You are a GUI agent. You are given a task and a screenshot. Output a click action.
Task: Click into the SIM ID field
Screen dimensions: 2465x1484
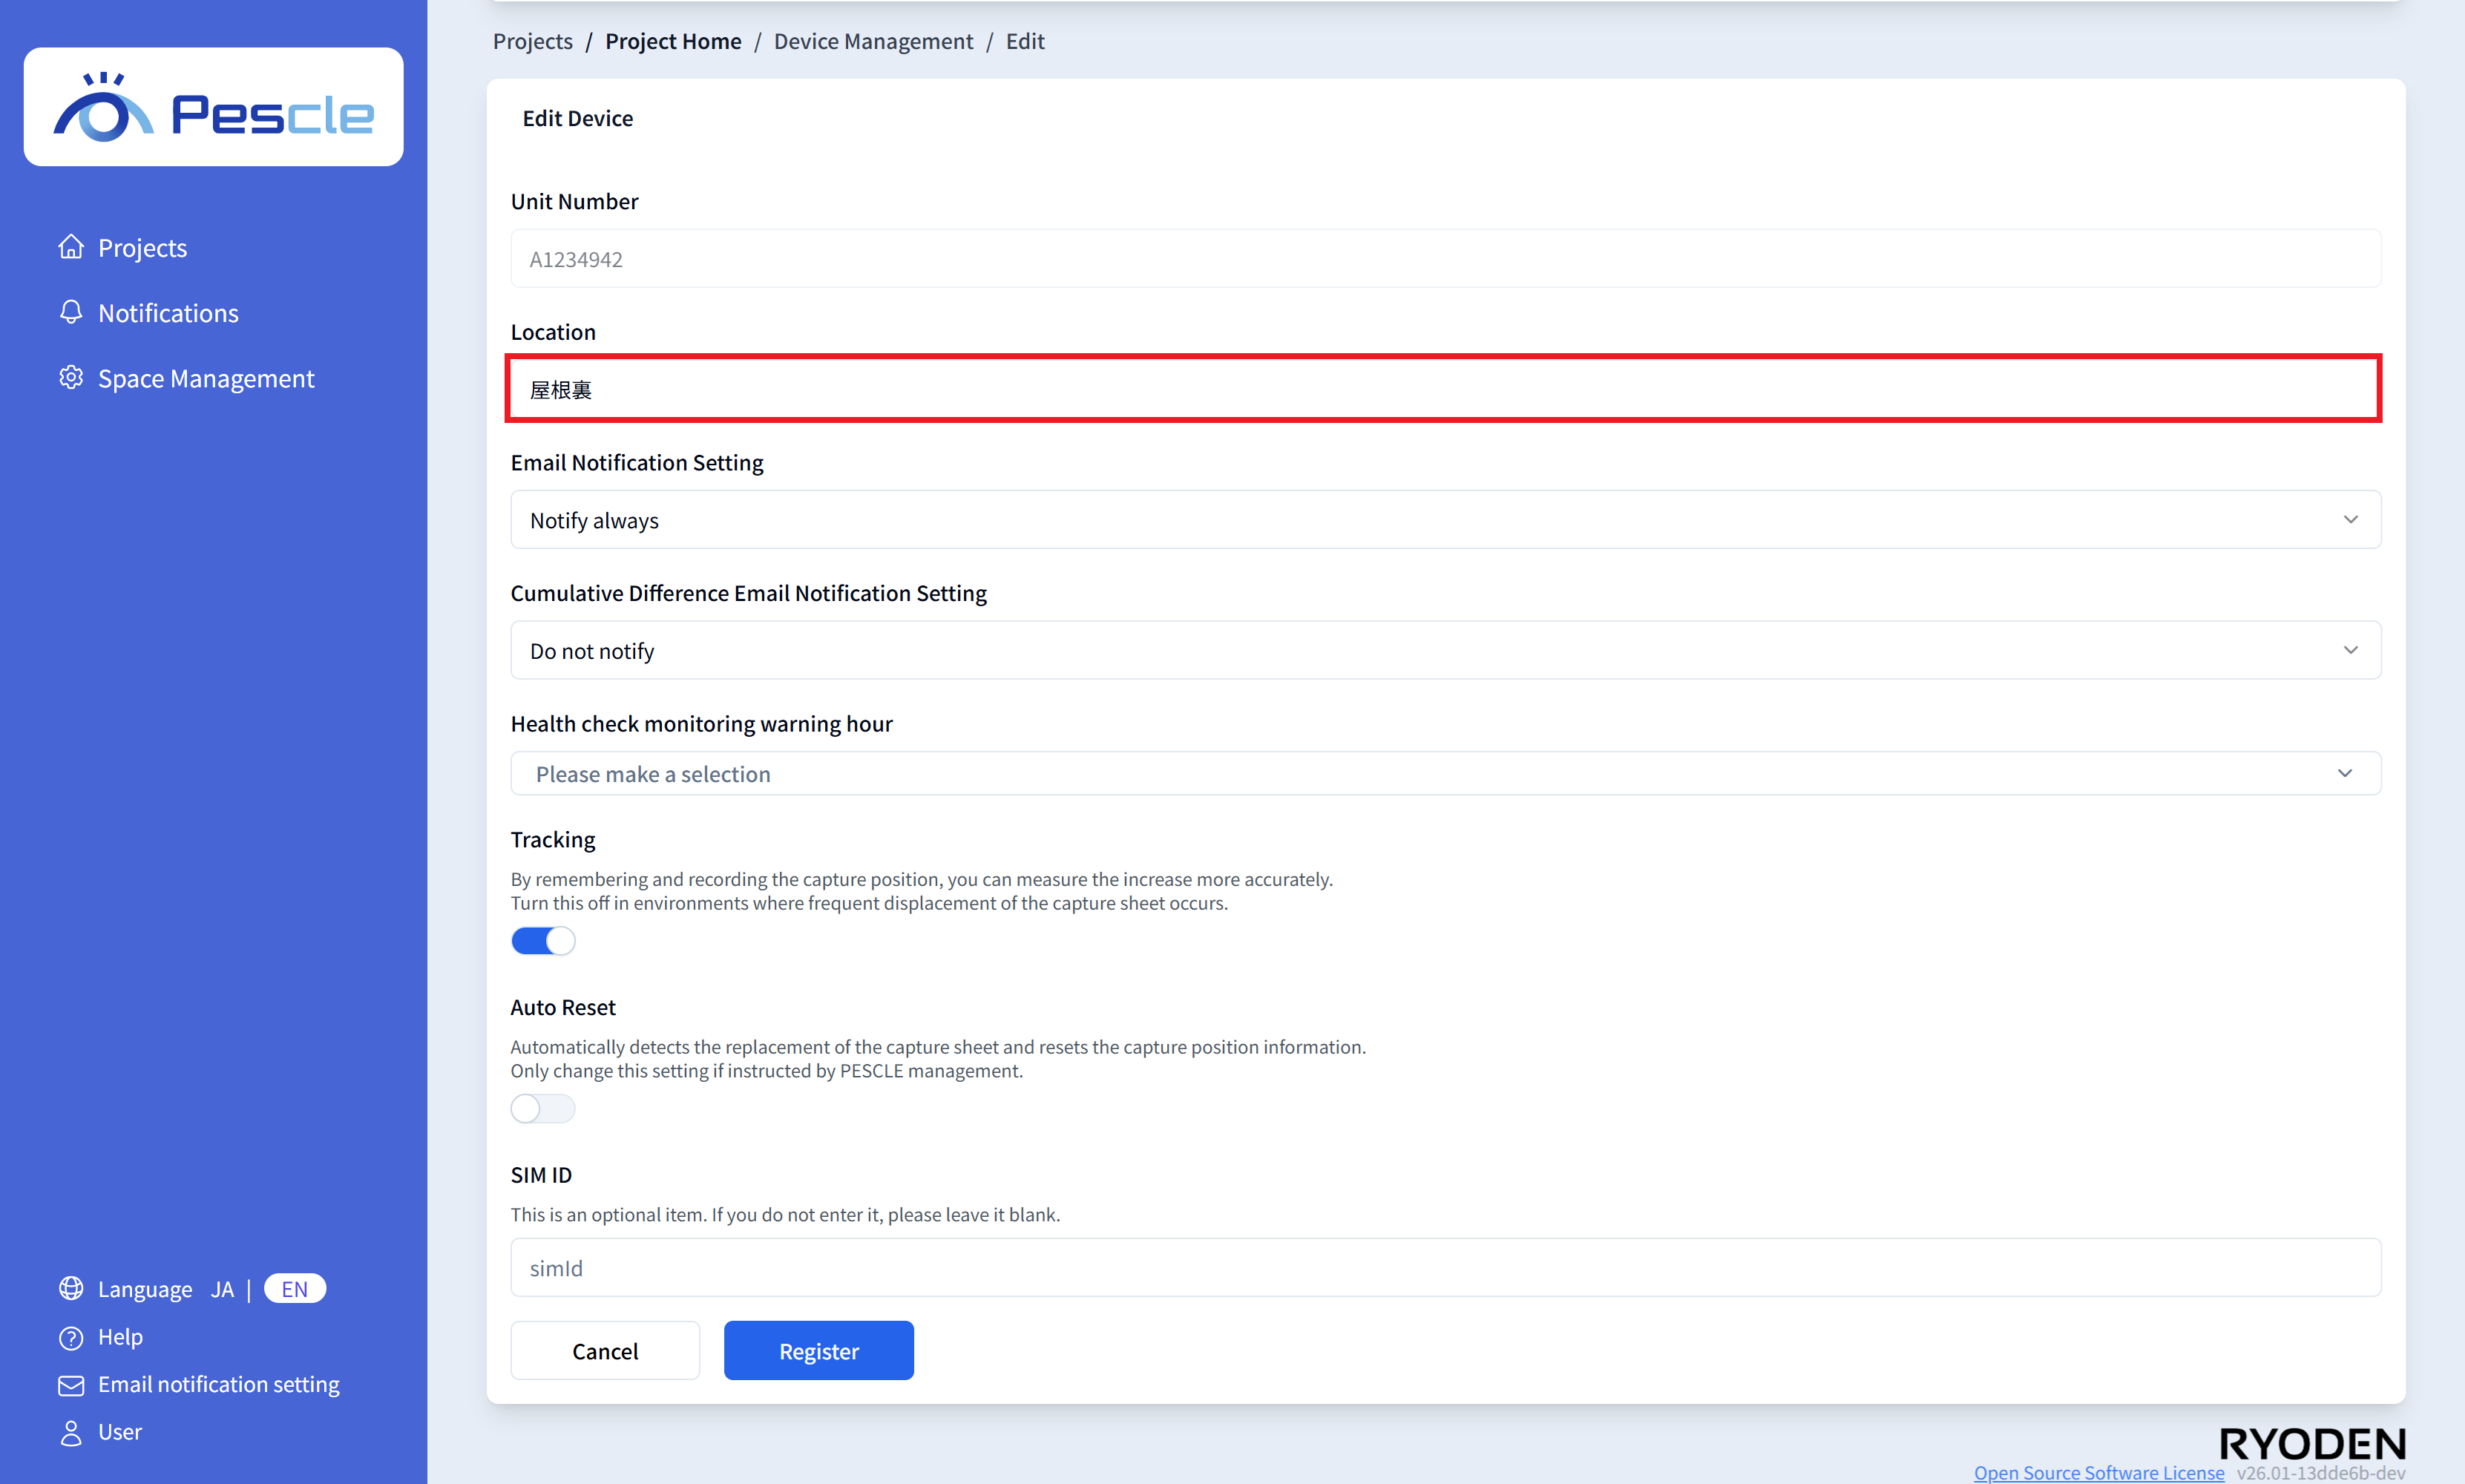click(x=1445, y=1268)
